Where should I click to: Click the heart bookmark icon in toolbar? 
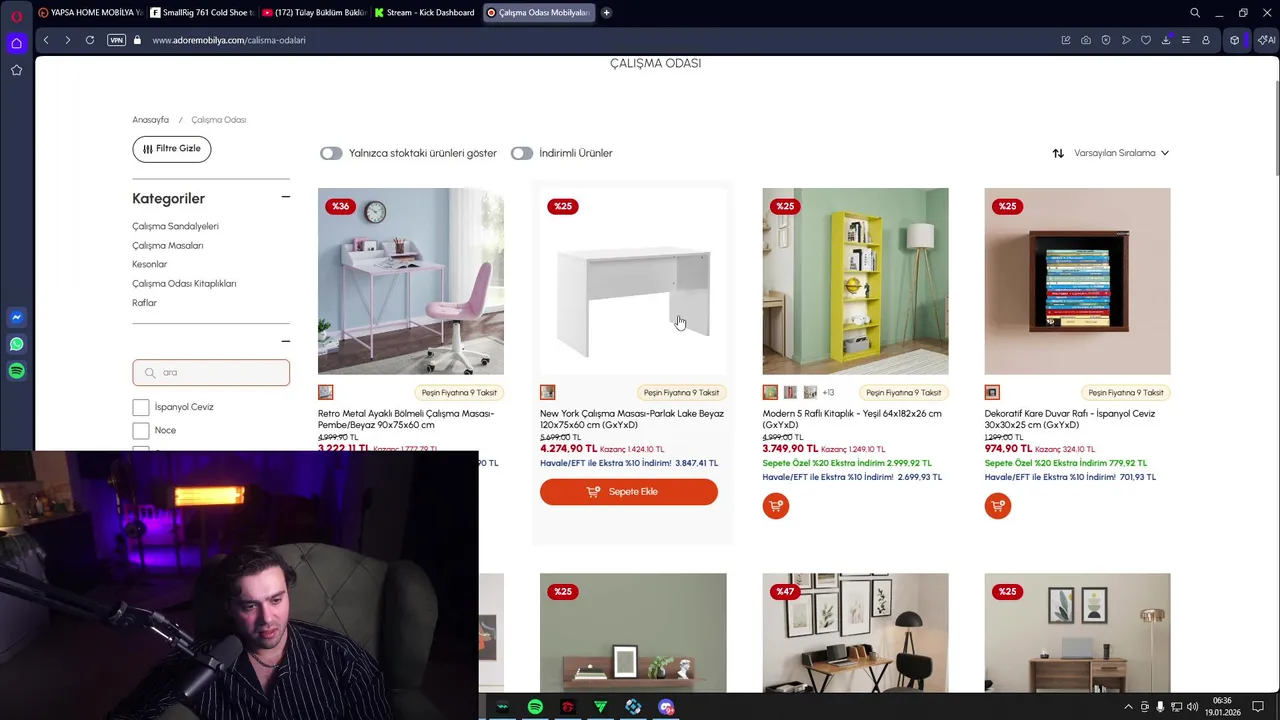click(x=1146, y=40)
